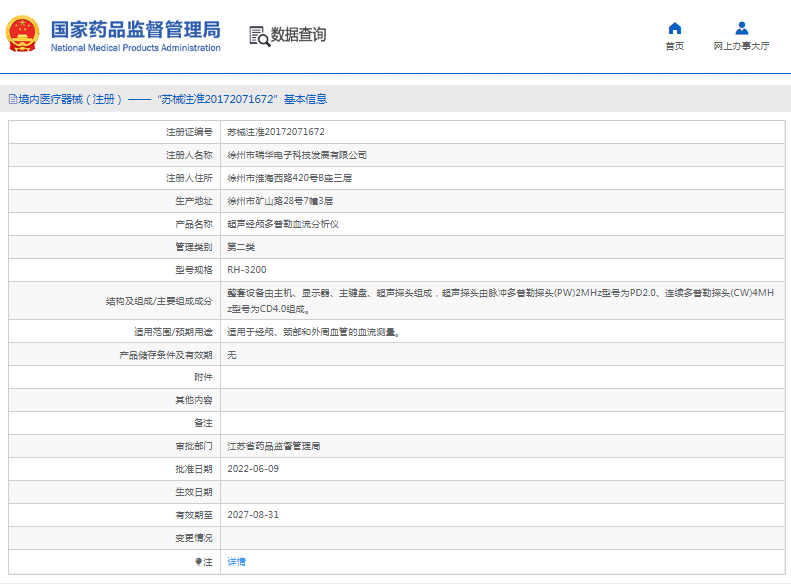Click the National Medical Products Administration subtitle
Screen dimensions: 791x587
tap(136, 48)
